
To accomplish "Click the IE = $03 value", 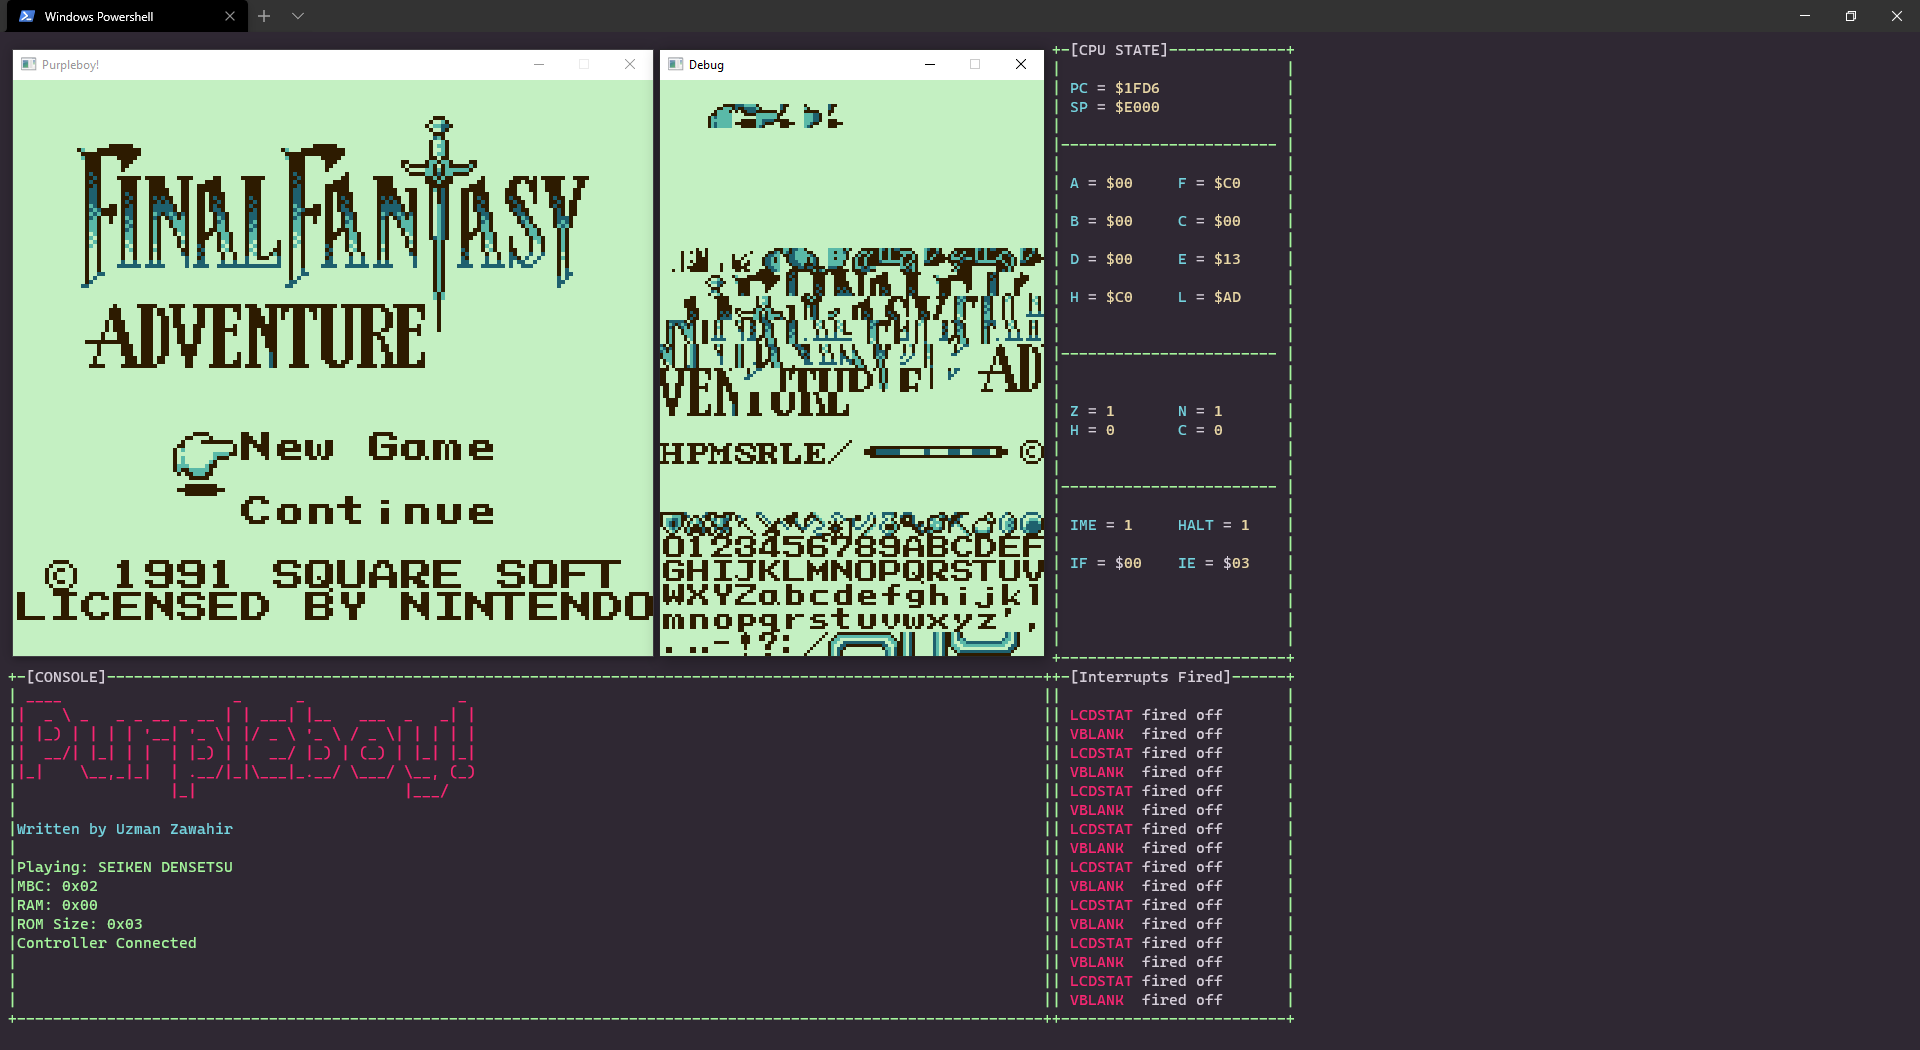I will coord(1214,563).
